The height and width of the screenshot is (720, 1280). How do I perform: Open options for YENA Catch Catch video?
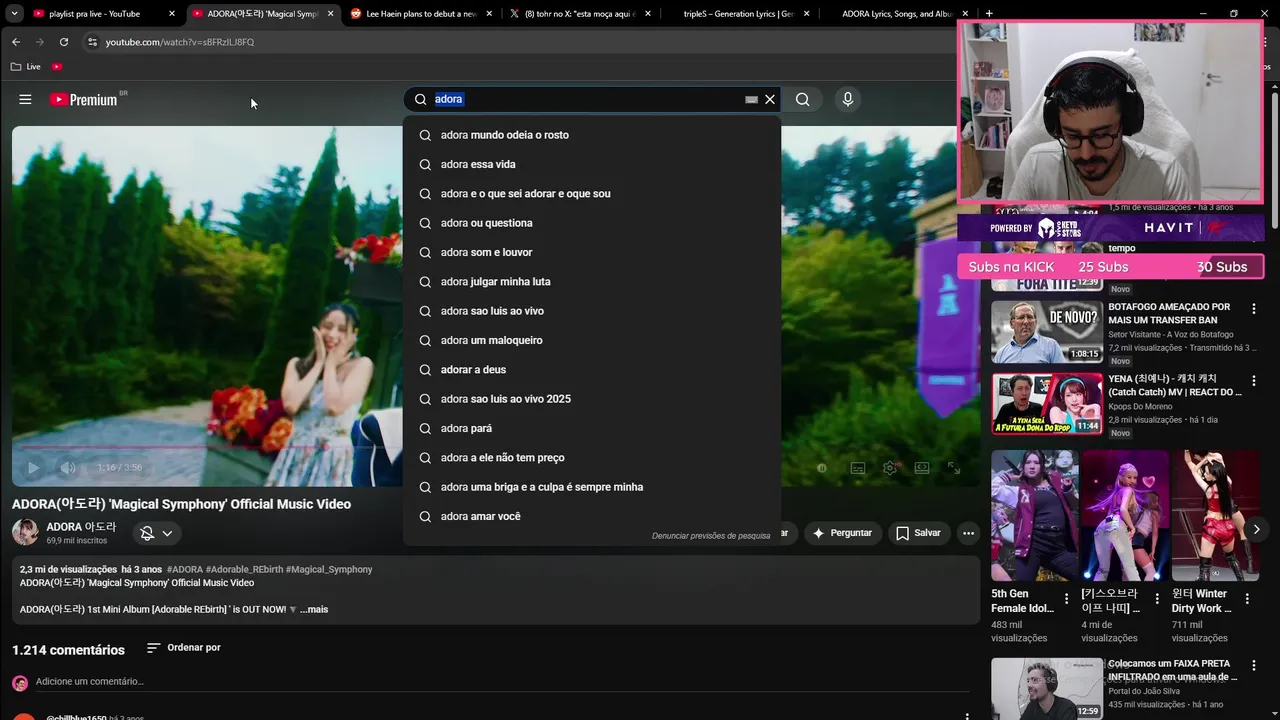tap(1253, 381)
